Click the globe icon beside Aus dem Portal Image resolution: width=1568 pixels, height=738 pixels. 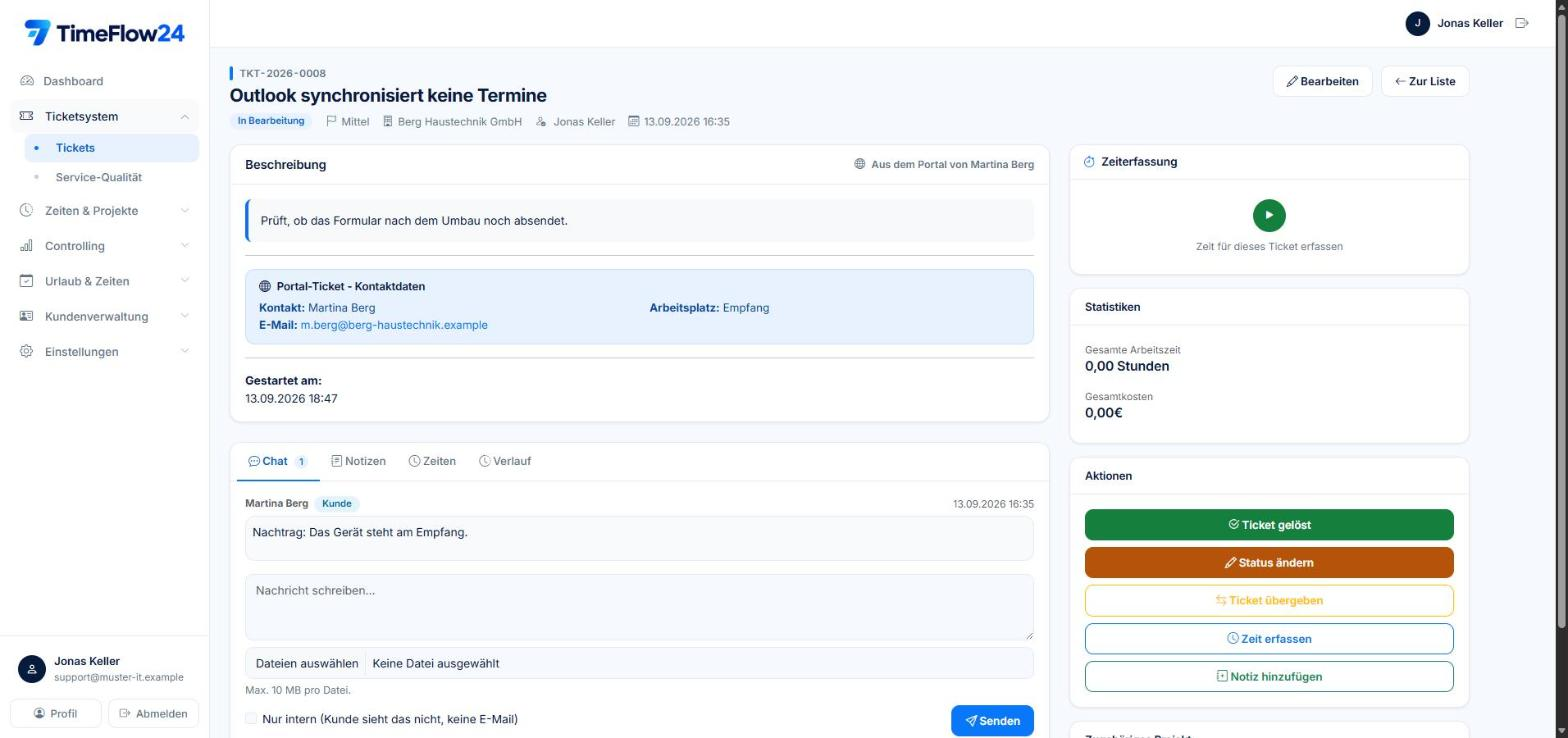click(x=860, y=164)
